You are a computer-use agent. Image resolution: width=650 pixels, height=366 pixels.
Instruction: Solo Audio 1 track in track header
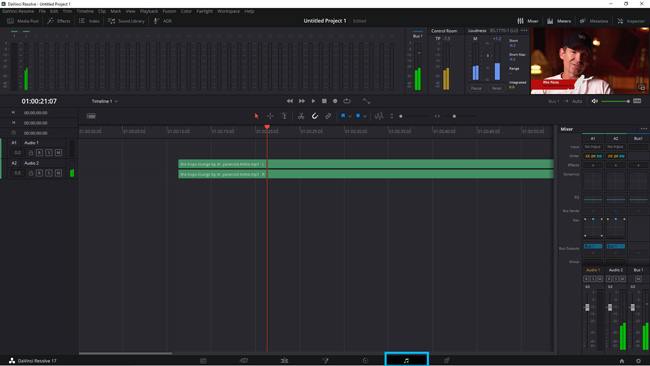point(49,153)
